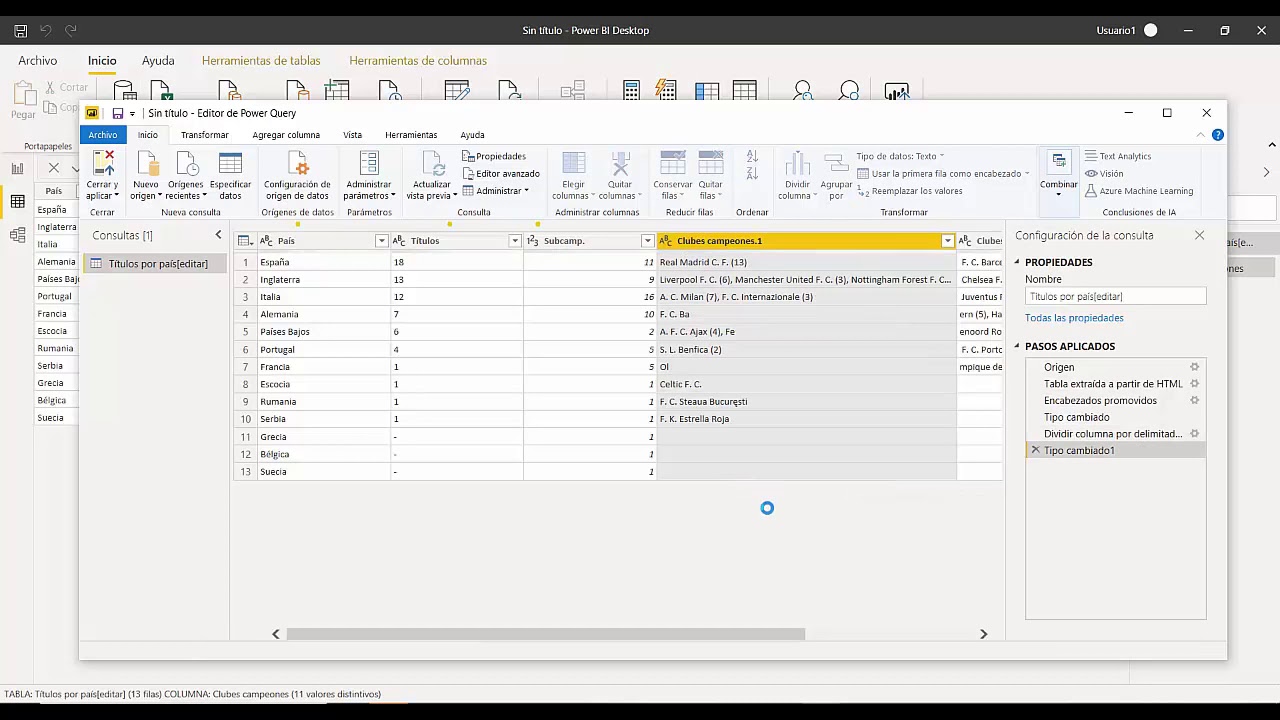The width and height of the screenshot is (1280, 720).
Task: Open País column filter dropdown
Action: click(381, 241)
